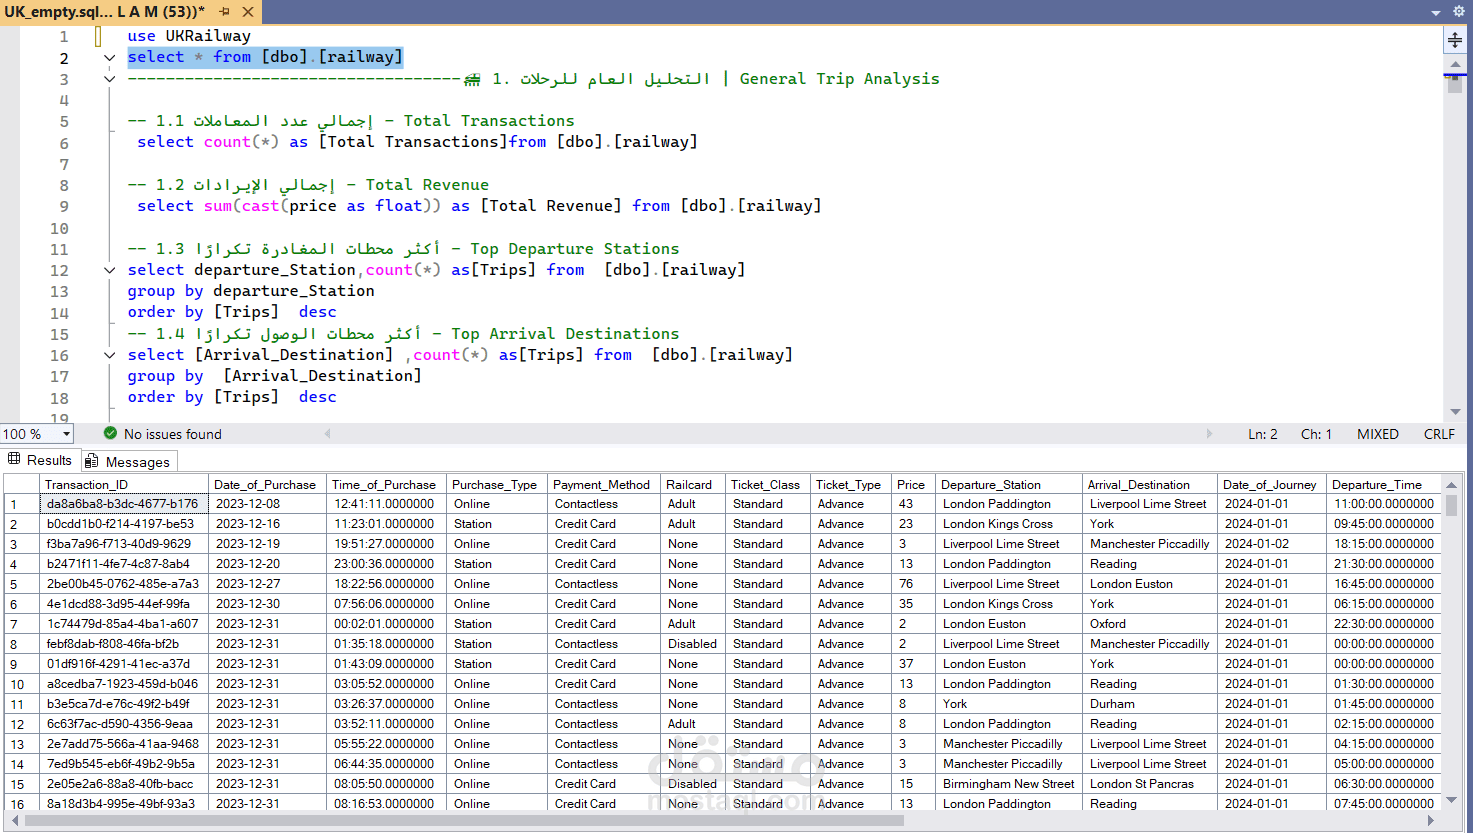1473x833 pixels.
Task: Click the Price column header
Action: [x=911, y=484]
